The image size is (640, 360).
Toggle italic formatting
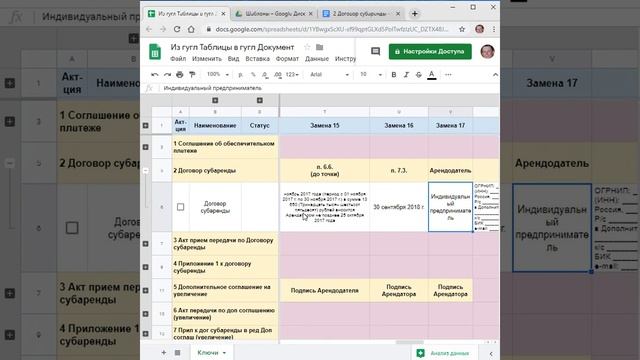coord(406,75)
